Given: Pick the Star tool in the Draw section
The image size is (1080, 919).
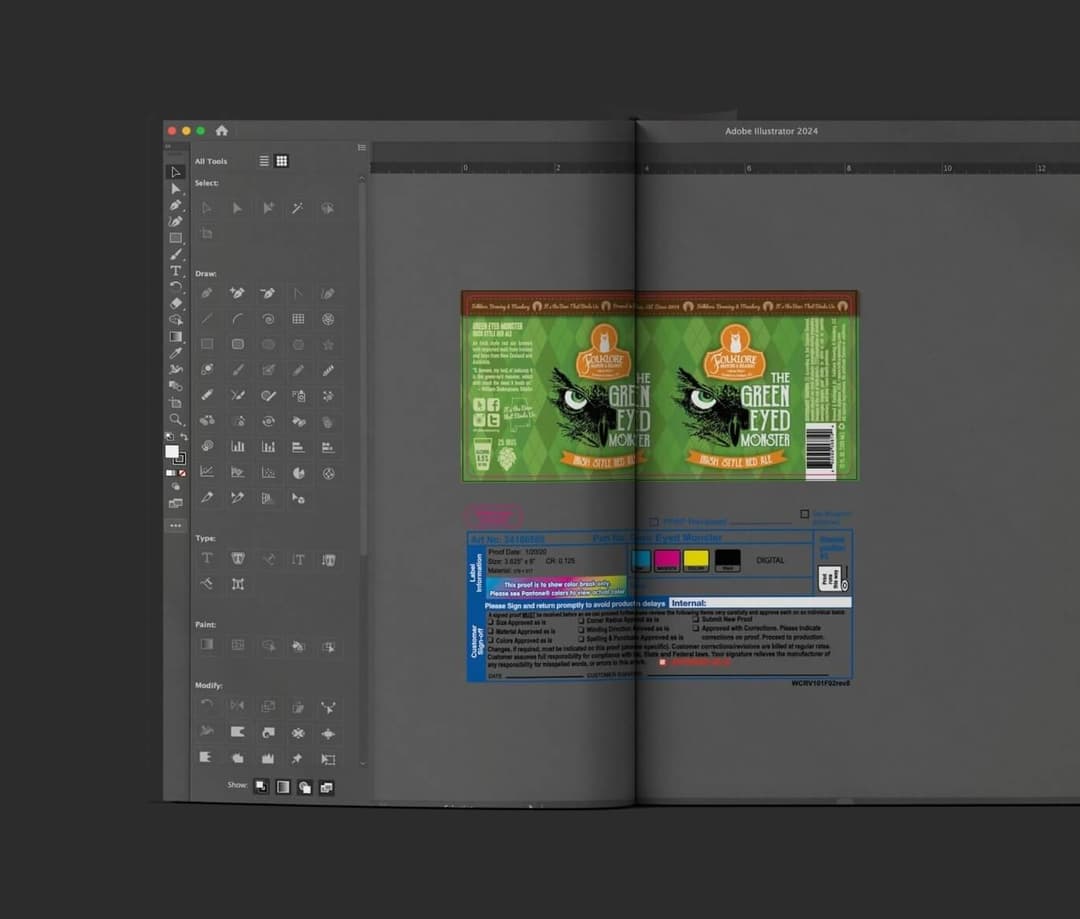Looking at the screenshot, I should pyautogui.click(x=328, y=344).
